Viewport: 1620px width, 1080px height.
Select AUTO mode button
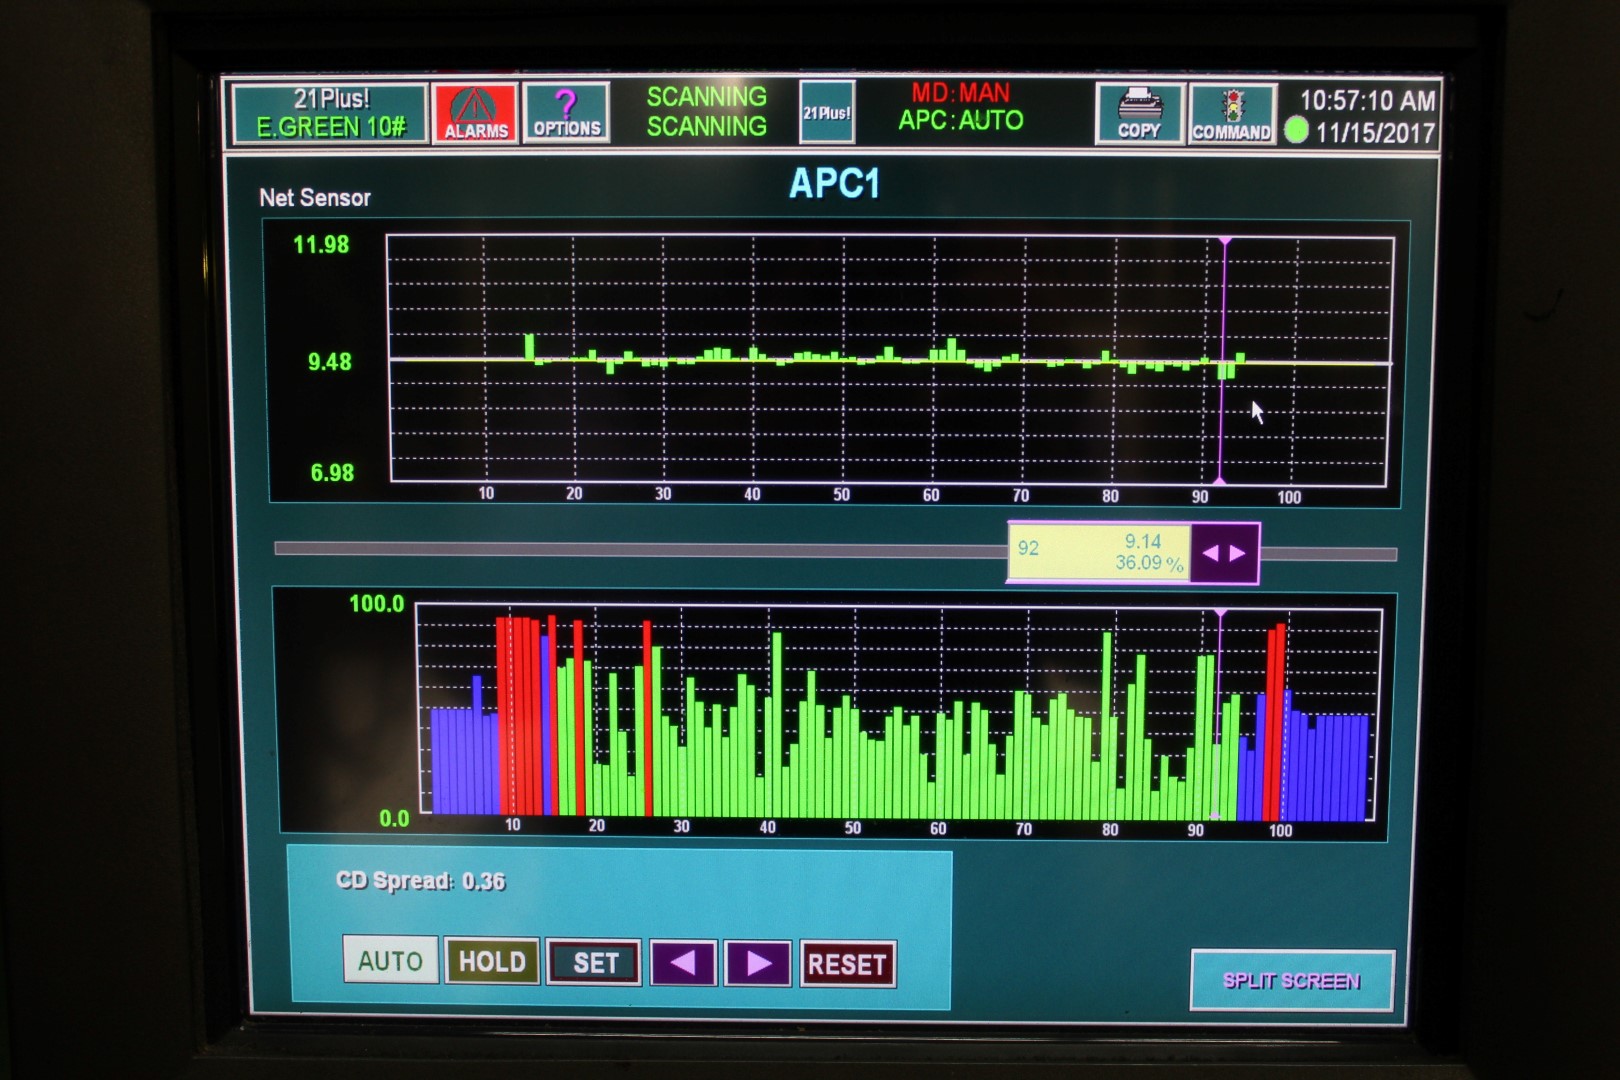(390, 960)
